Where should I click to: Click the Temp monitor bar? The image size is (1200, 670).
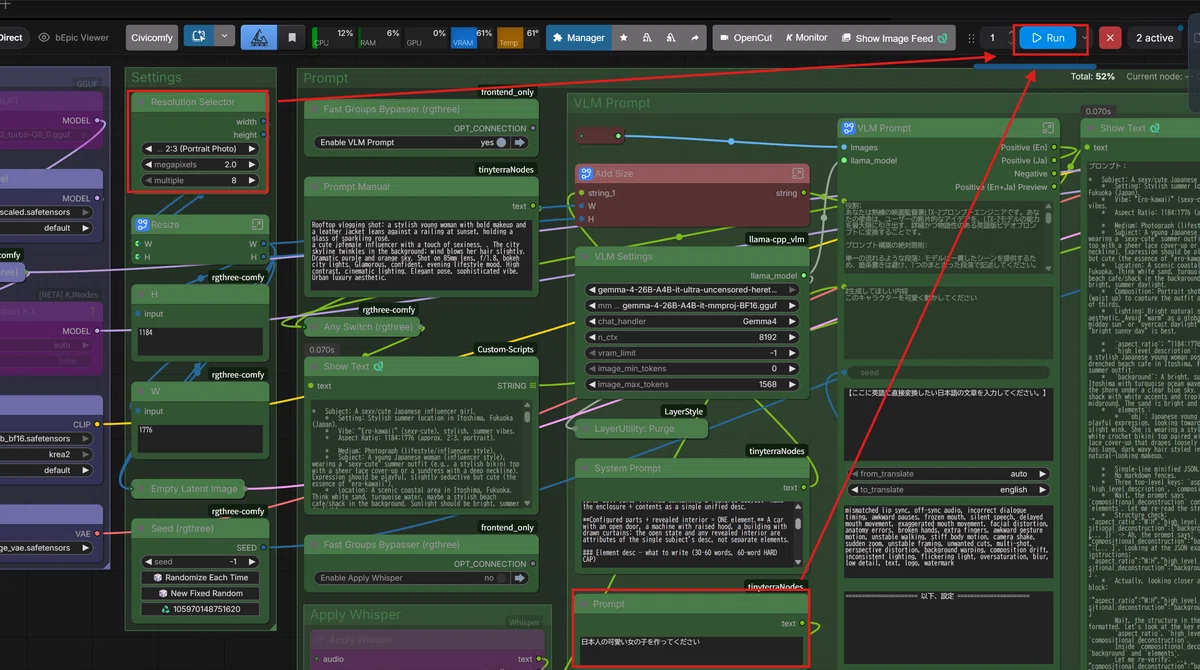tap(518, 37)
